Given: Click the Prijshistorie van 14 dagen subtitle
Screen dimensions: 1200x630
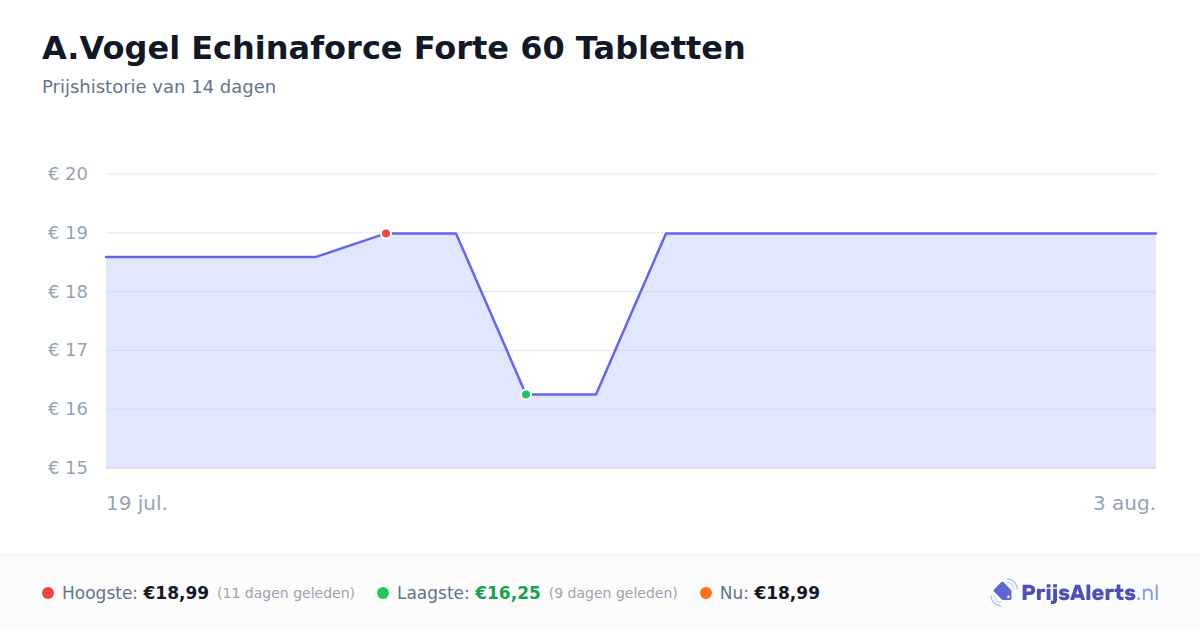Looking at the screenshot, I should (x=159, y=87).
